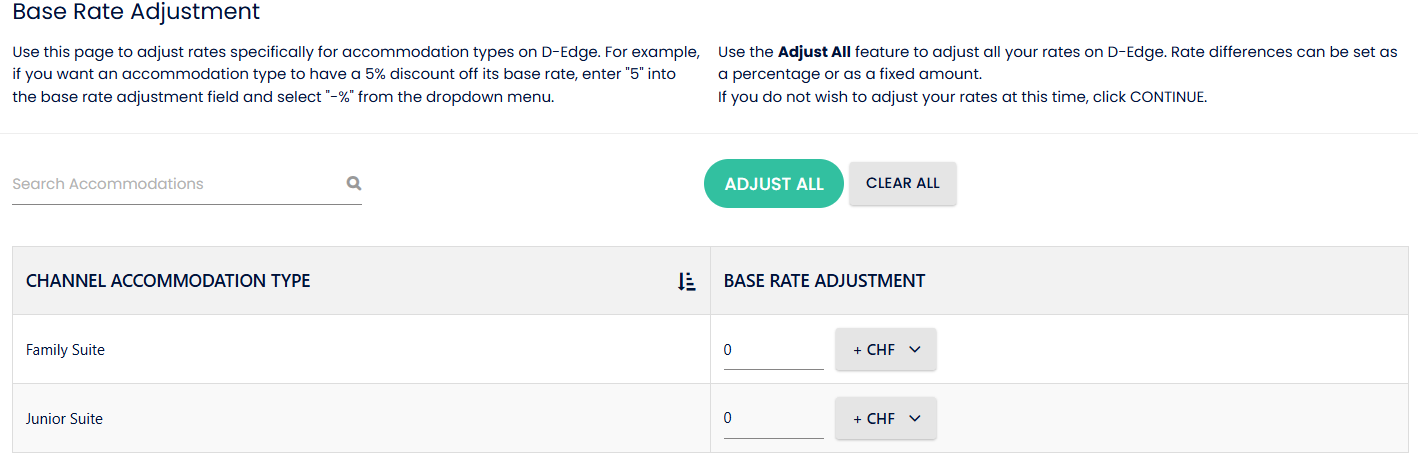Click the Base Rate Adjustment column header
The image size is (1418, 453).
[824, 281]
